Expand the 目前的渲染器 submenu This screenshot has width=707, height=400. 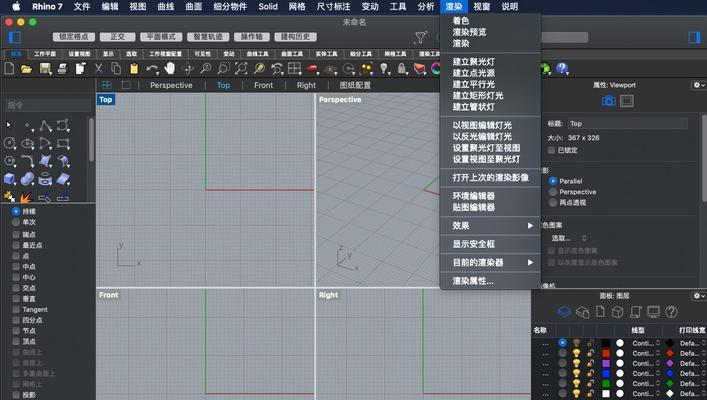coord(491,262)
